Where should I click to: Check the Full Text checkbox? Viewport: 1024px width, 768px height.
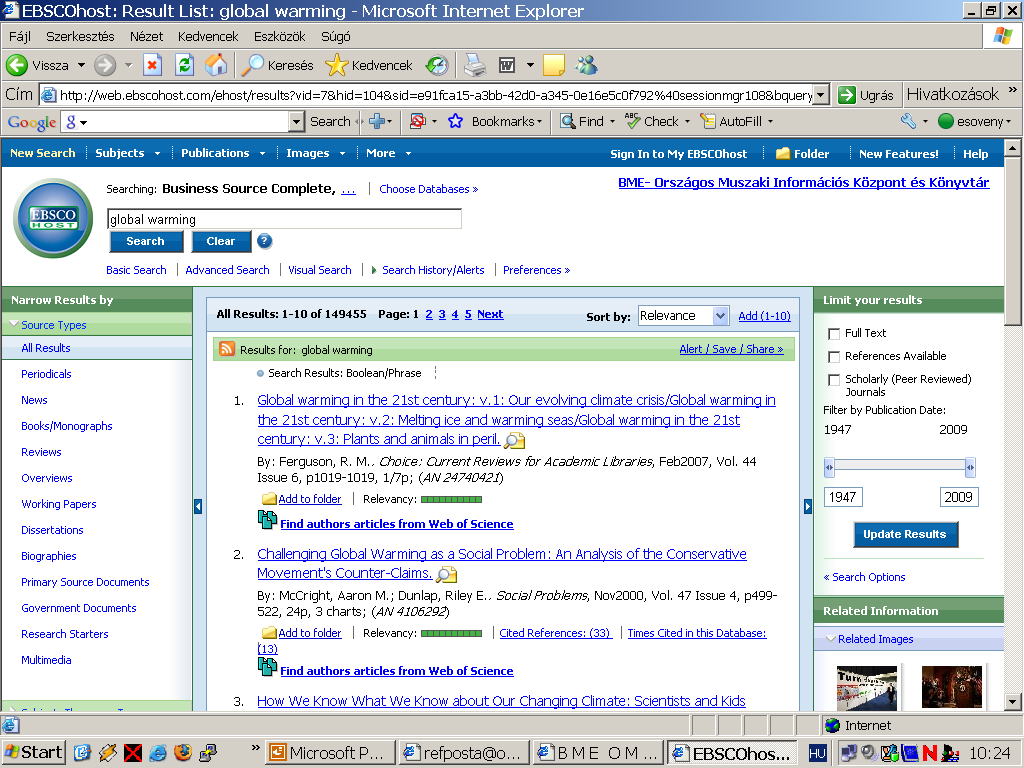point(833,334)
